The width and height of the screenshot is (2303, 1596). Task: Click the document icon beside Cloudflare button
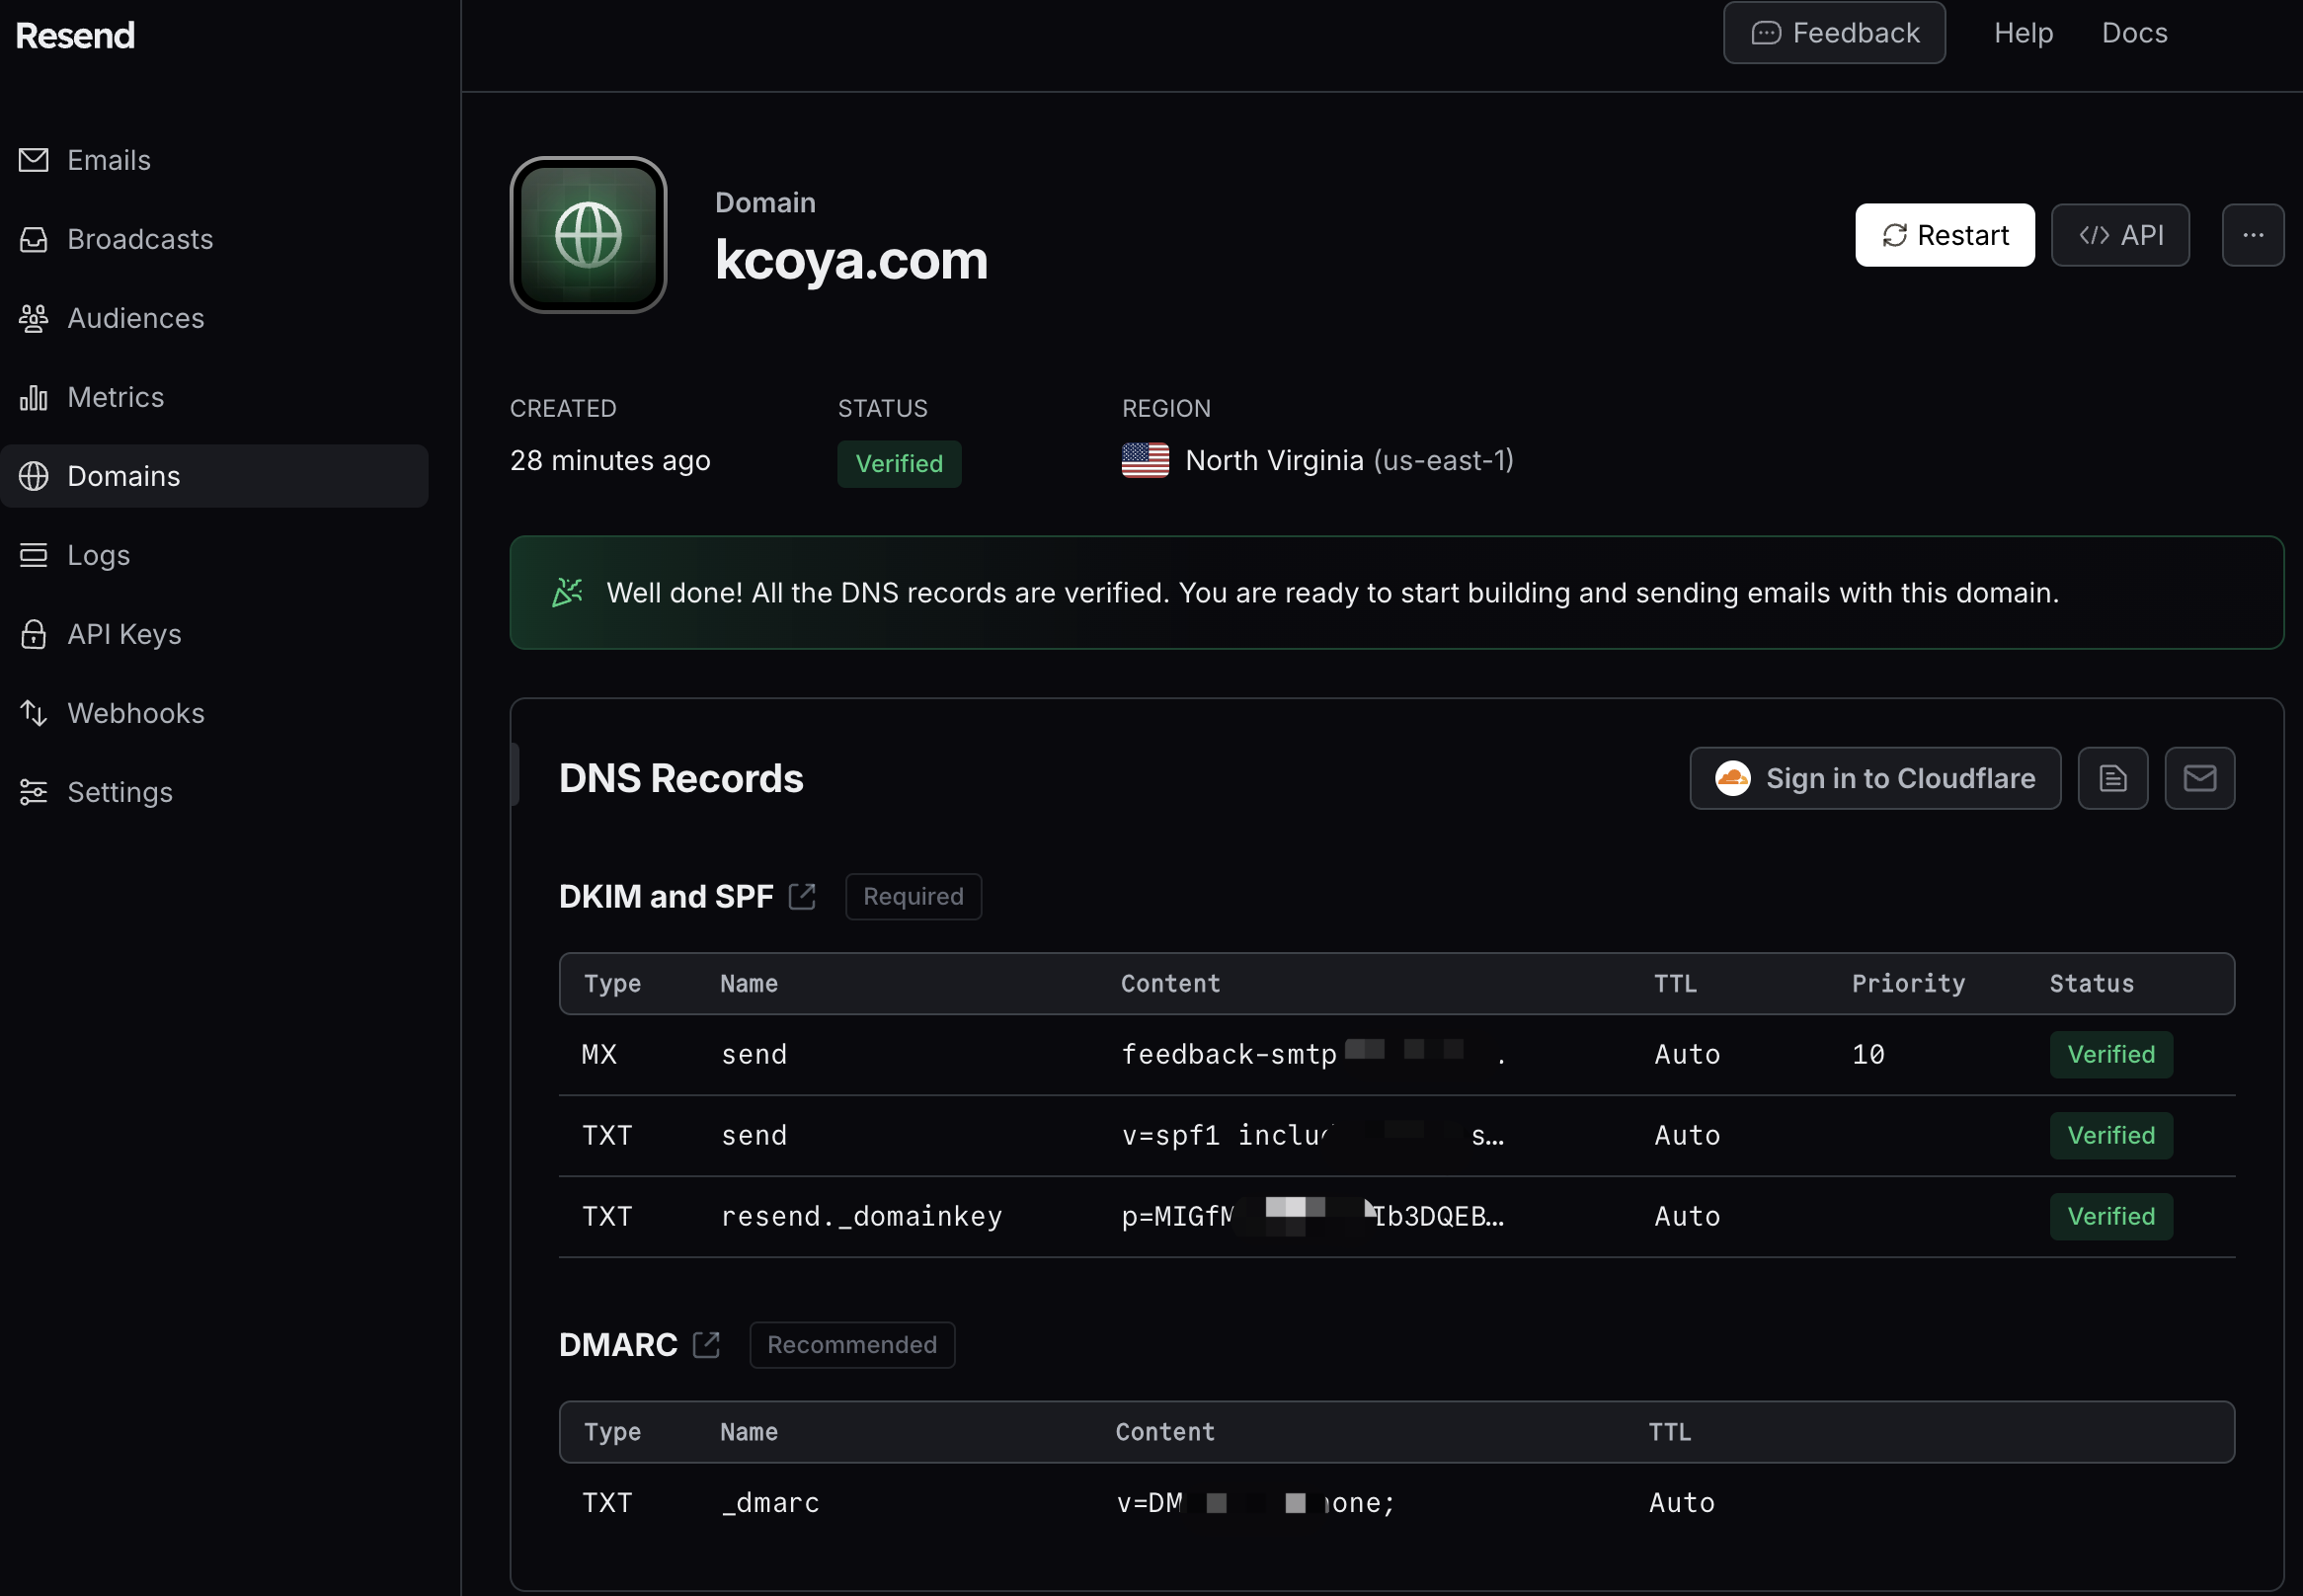[2112, 778]
